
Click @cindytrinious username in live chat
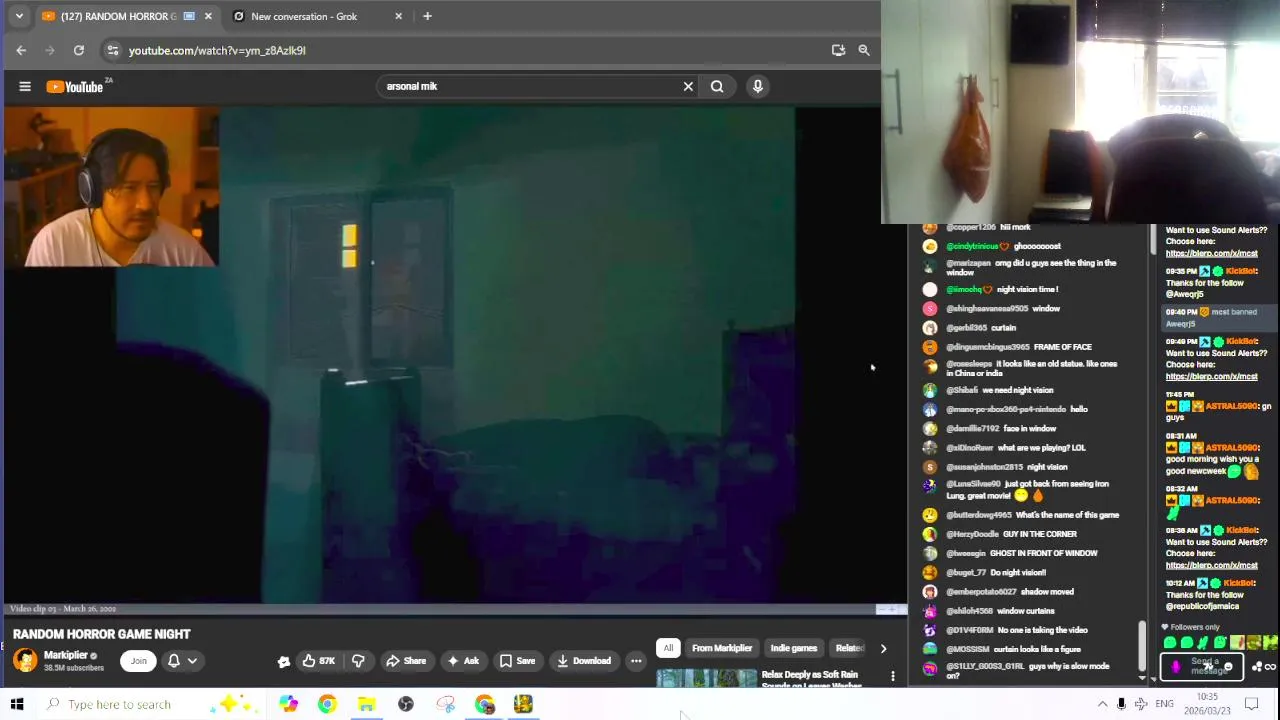pyautogui.click(x=972, y=246)
